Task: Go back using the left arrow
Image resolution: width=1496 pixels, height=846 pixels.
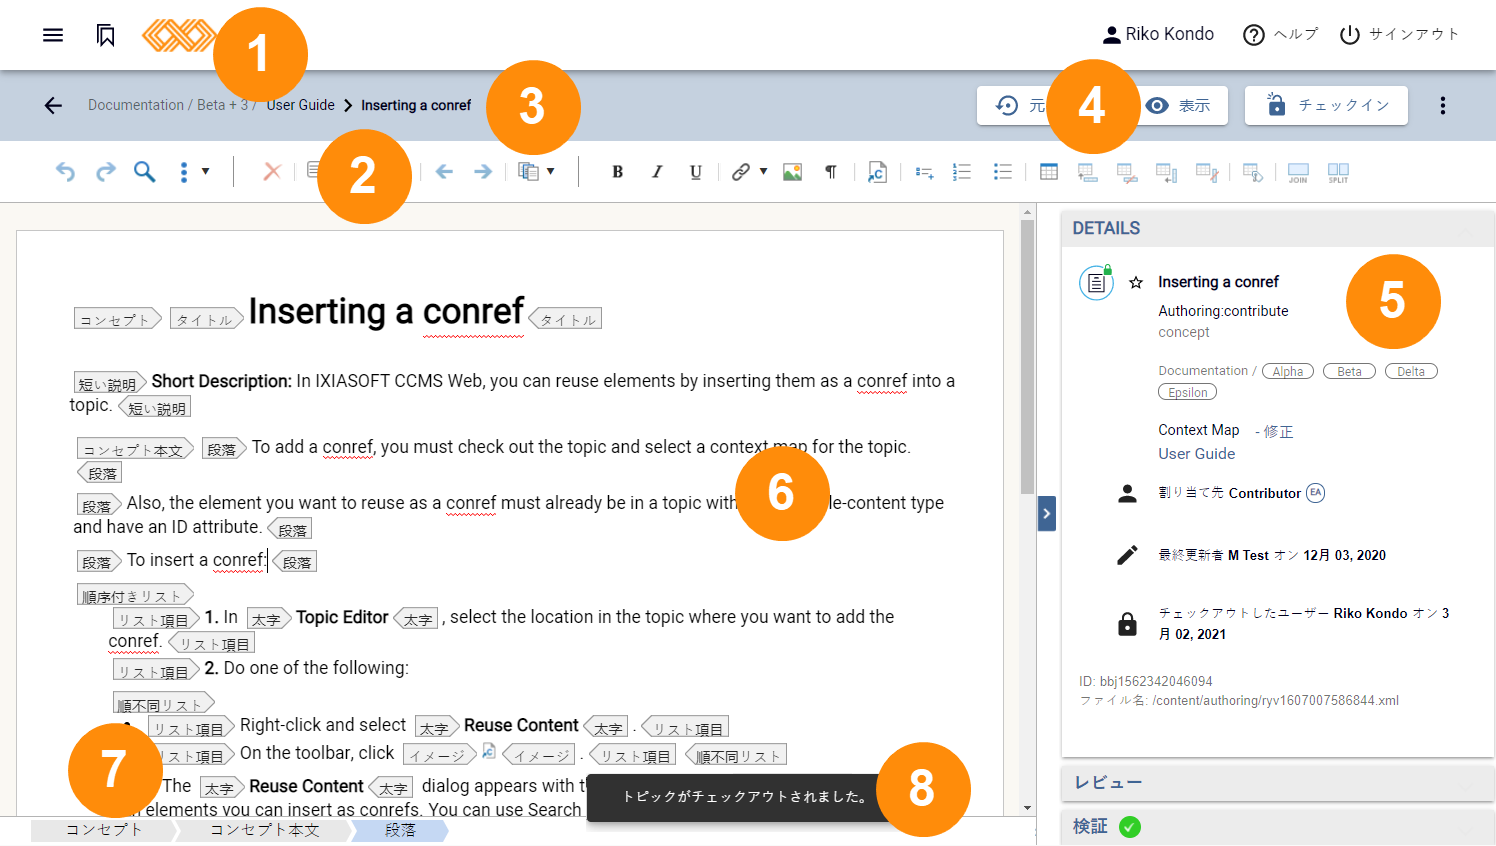Action: pos(53,105)
